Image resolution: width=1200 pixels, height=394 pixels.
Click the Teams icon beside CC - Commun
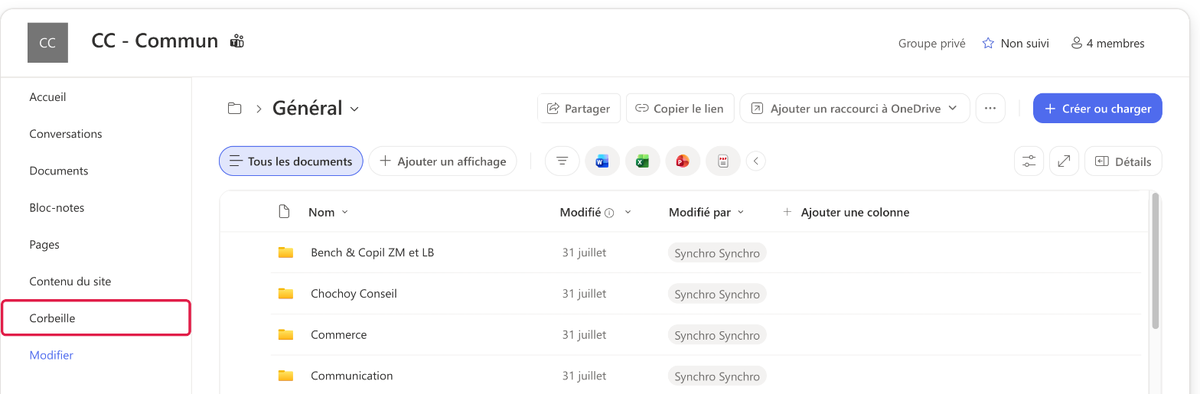(x=237, y=41)
